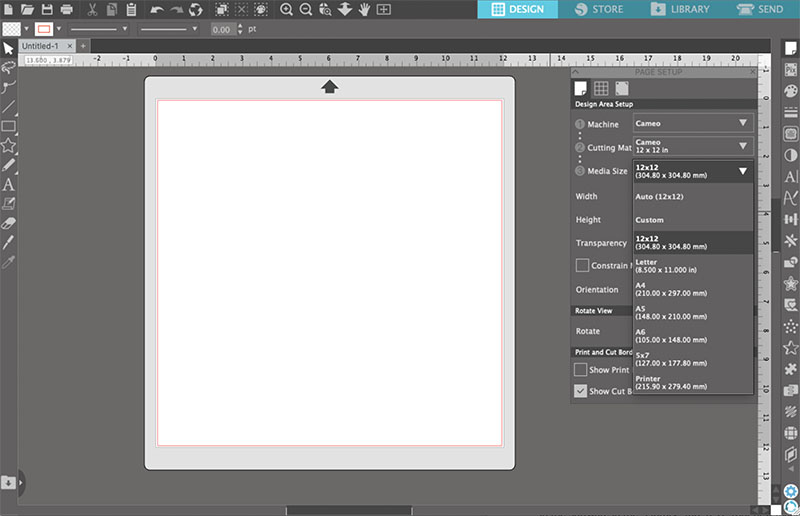Open fill color dropdown arrow
This screenshot has height=516, width=800.
pyautogui.click(x=26, y=29)
